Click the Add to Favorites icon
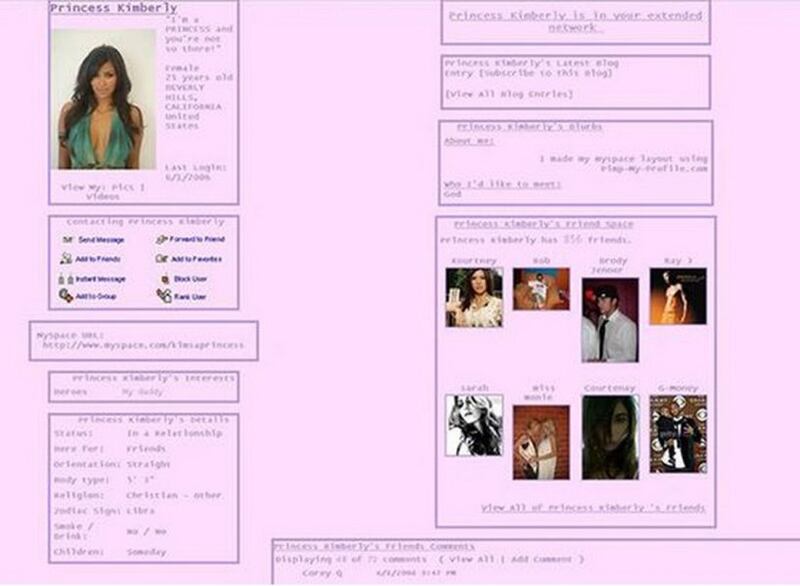Image resolution: width=800 pixels, height=586 pixels. coord(163,259)
